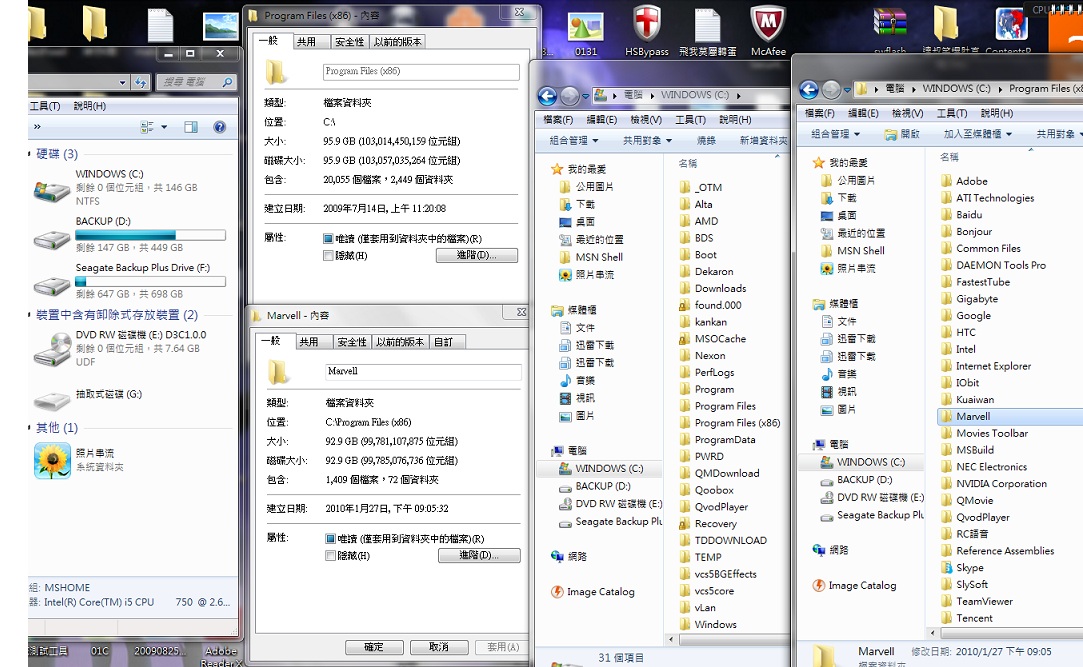Click the forward arrow in Program Files (x86) explorer
Image resolution: width=1083 pixels, height=667 pixels.
[x=831, y=90]
